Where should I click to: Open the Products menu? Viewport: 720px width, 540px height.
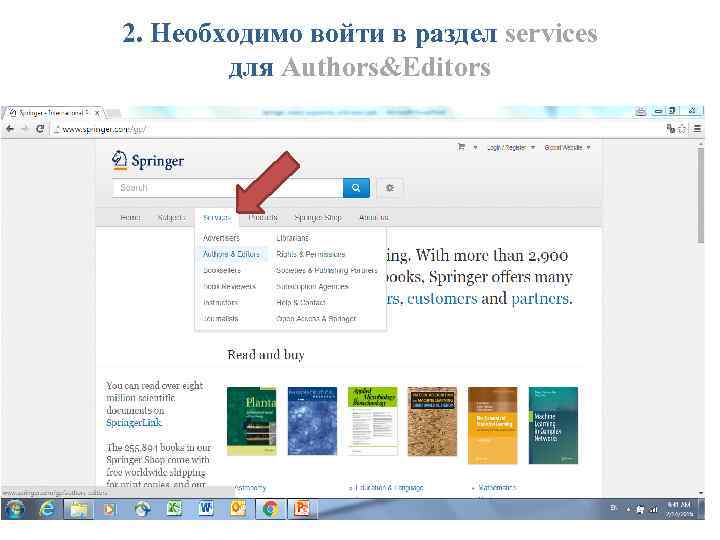pos(263,217)
